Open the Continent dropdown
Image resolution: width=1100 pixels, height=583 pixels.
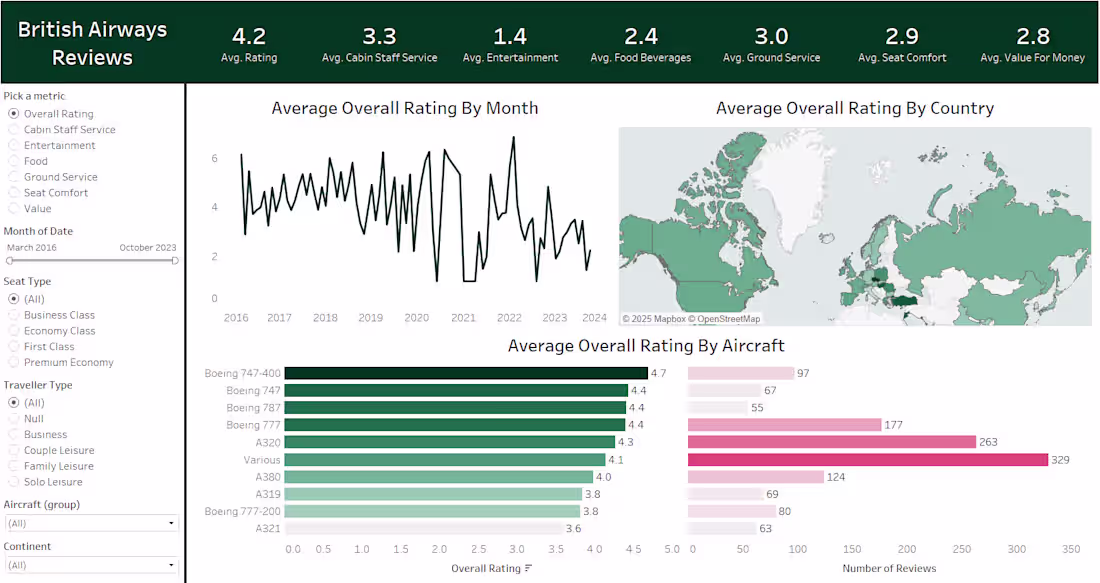point(91,565)
